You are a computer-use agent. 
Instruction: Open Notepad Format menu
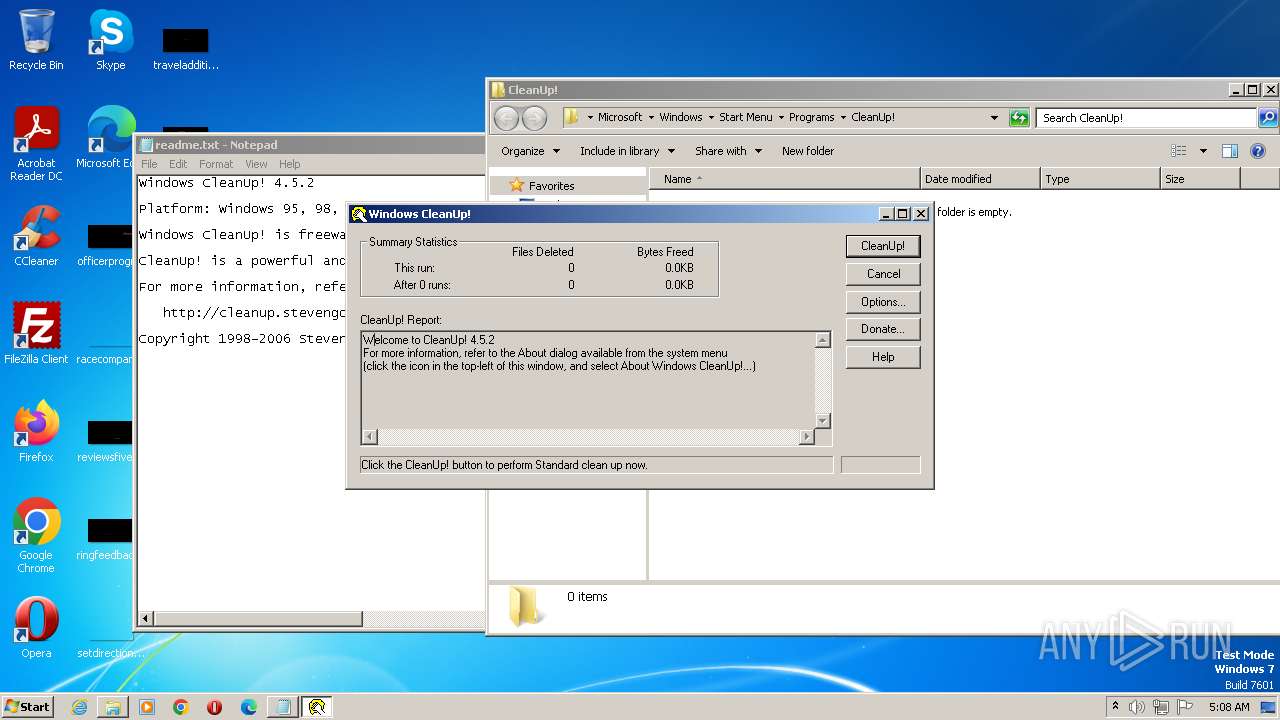coord(216,164)
